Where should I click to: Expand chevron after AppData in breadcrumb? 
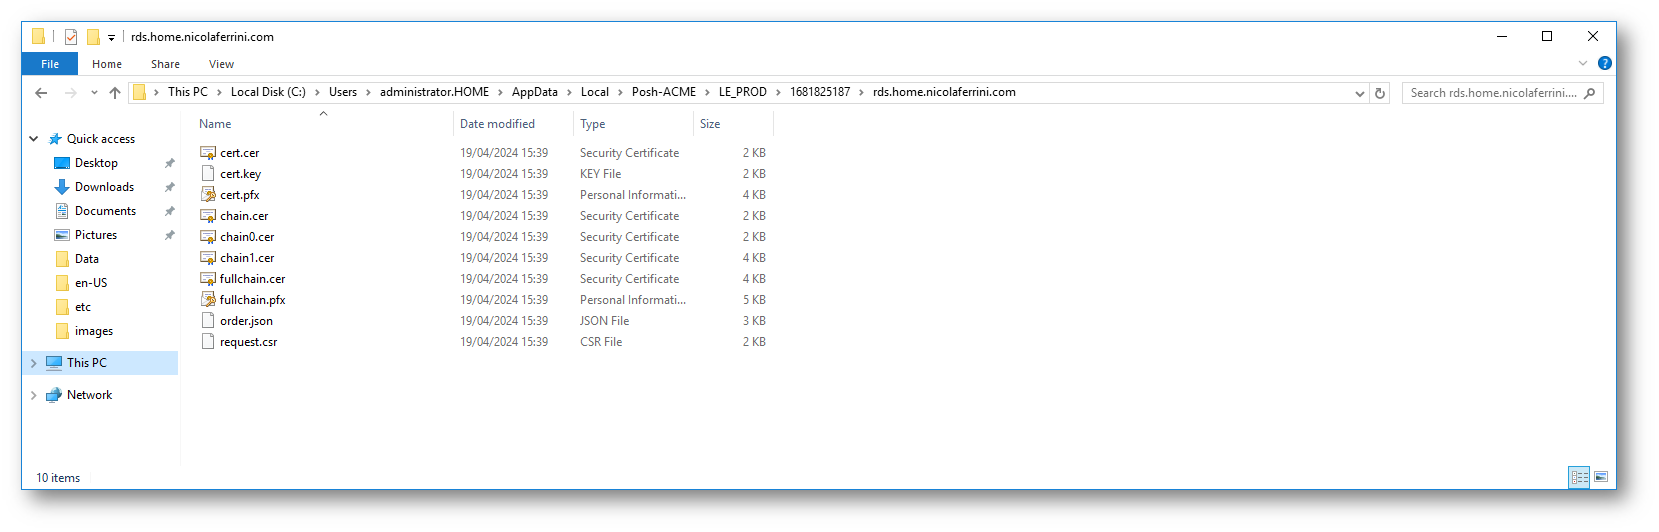pos(569,92)
